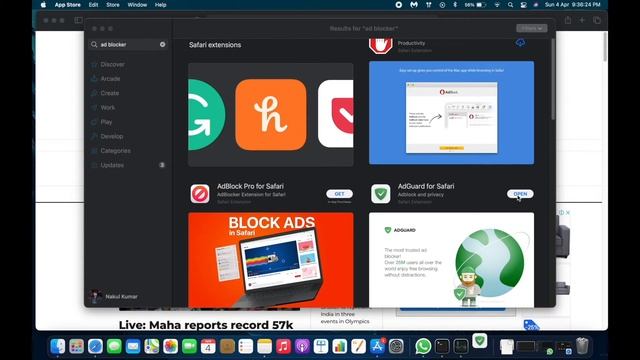Click the 'ad blocker' search field
640x360 pixels.
tap(128, 44)
